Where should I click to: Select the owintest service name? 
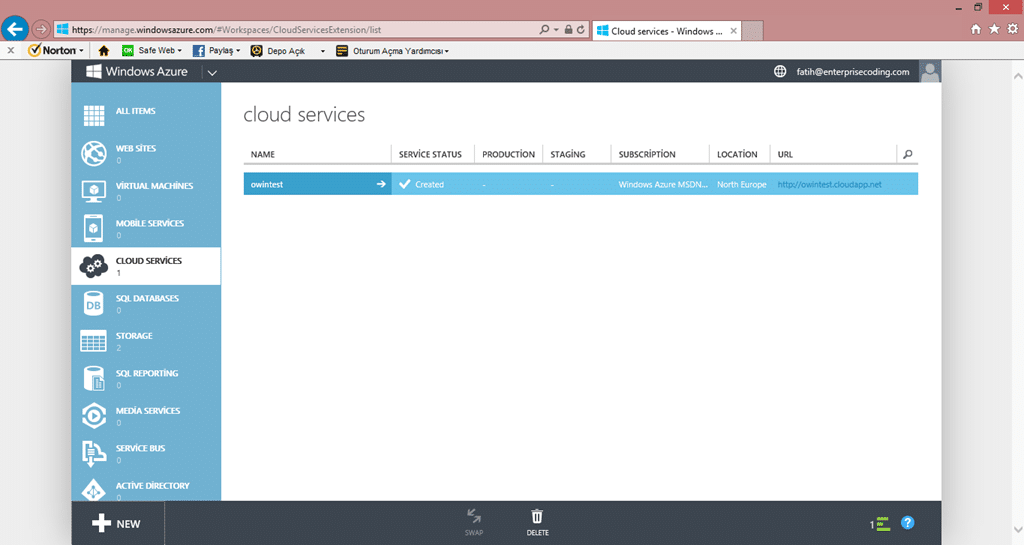pos(266,185)
